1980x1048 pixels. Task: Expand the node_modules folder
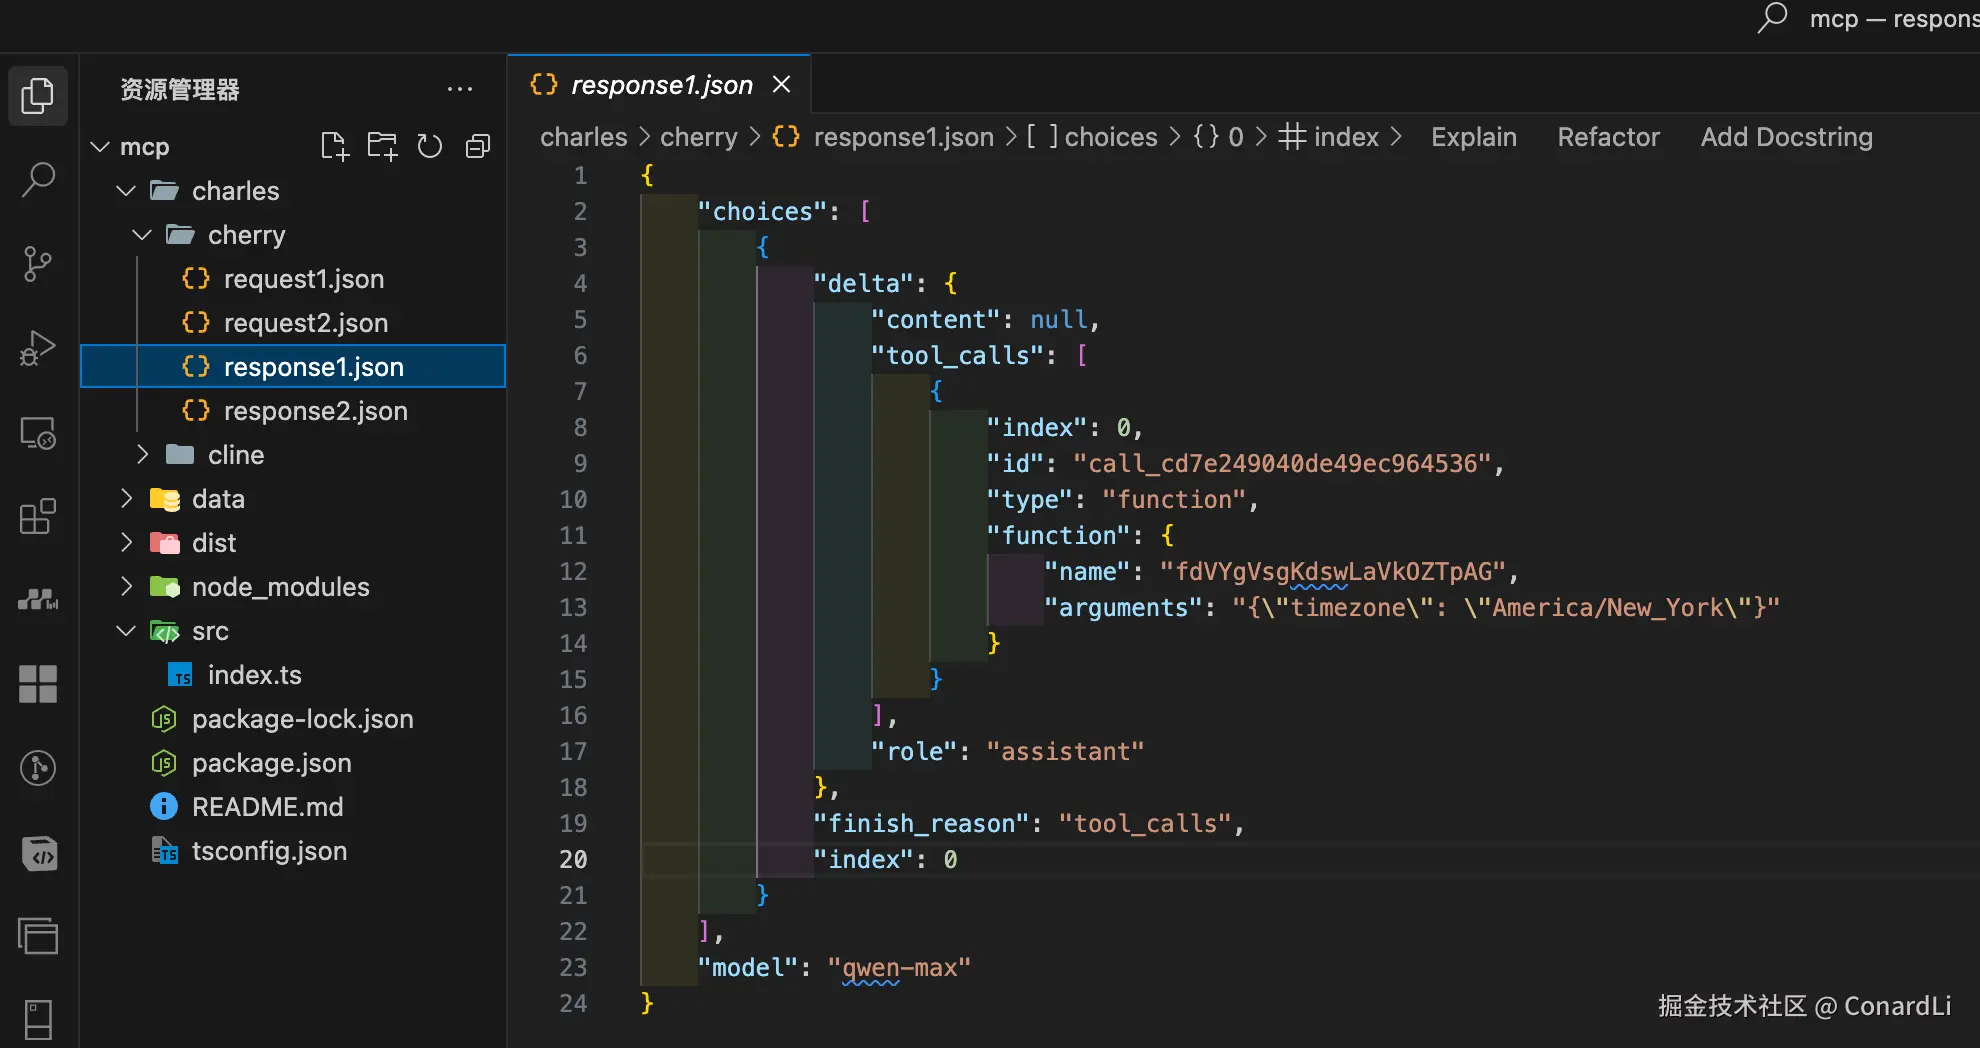coord(280,587)
